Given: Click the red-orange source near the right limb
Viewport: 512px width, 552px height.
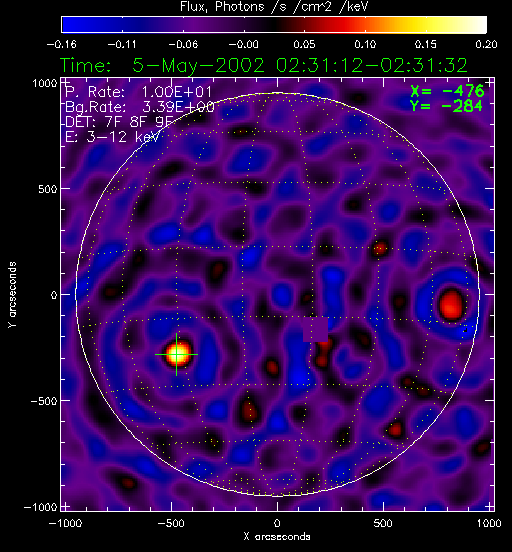Looking at the screenshot, I should pyautogui.click(x=451, y=305).
